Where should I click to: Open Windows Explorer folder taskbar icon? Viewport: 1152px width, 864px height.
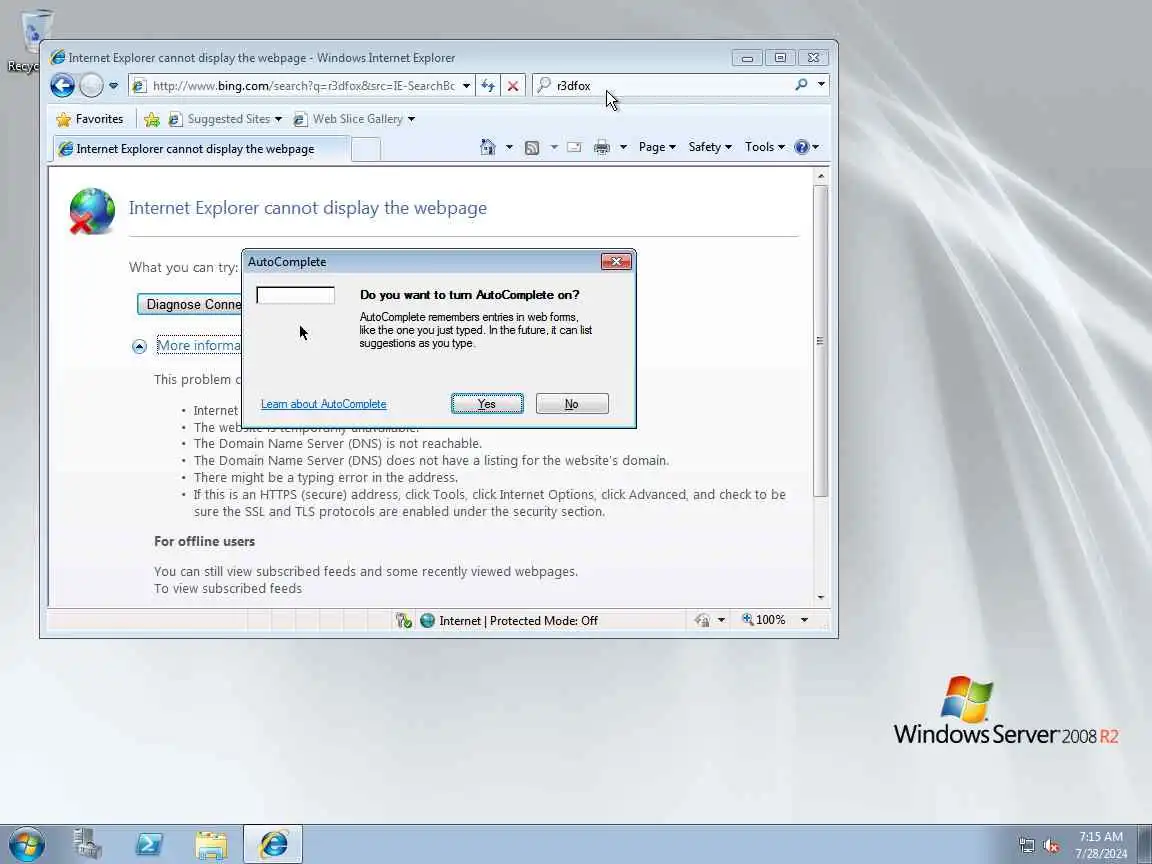(x=212, y=844)
